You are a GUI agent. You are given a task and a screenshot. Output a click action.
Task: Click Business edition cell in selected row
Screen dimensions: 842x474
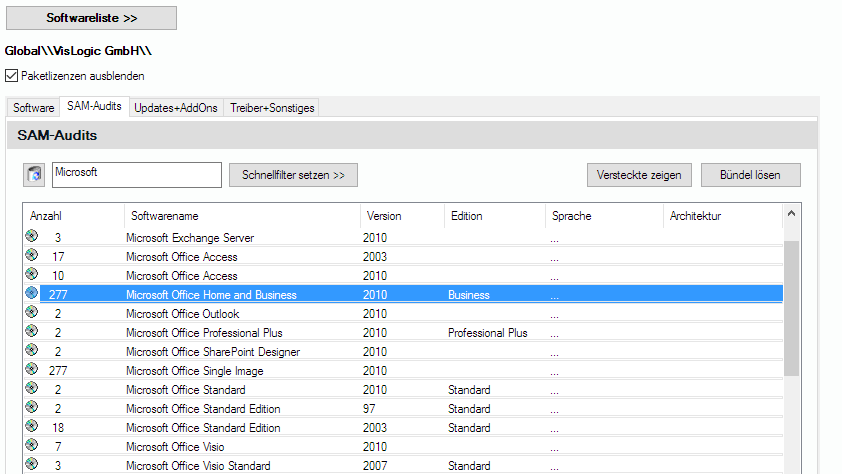point(469,295)
